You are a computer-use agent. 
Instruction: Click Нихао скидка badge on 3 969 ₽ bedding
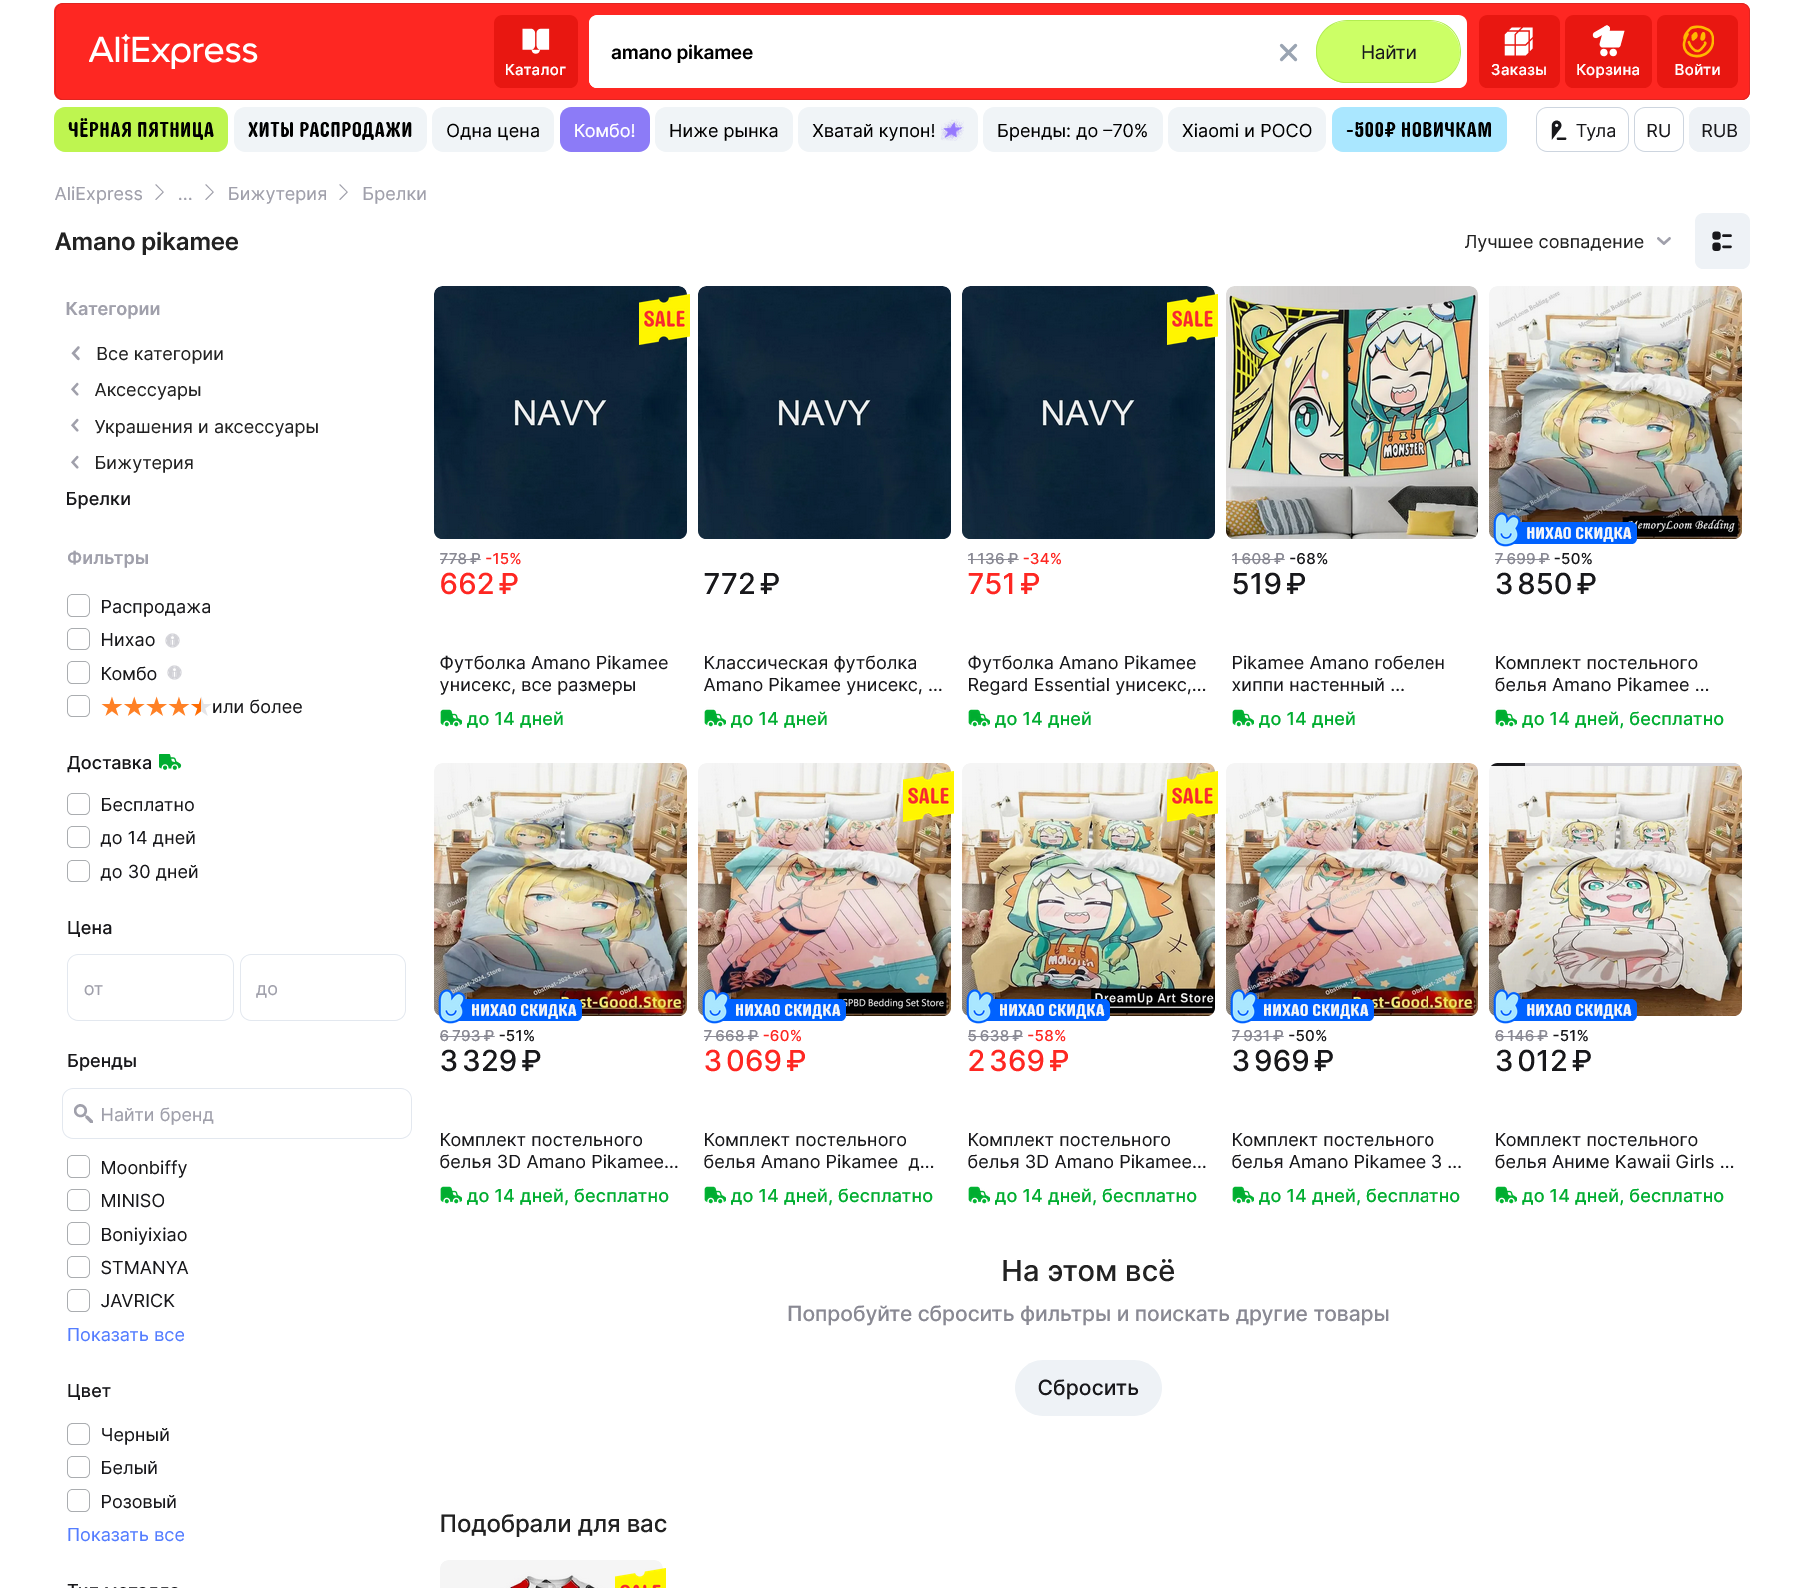point(1301,1008)
